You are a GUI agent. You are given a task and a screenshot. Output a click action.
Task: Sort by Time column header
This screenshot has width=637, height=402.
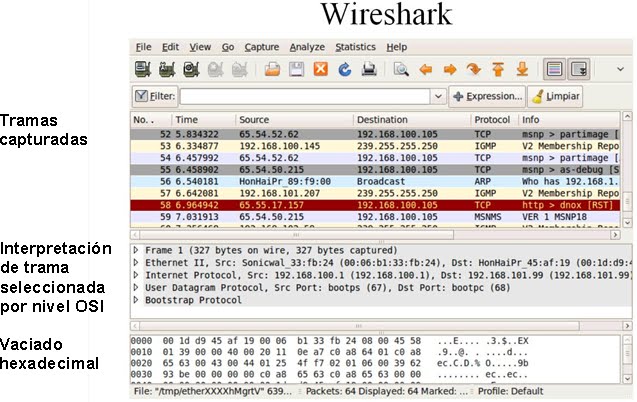[203, 120]
